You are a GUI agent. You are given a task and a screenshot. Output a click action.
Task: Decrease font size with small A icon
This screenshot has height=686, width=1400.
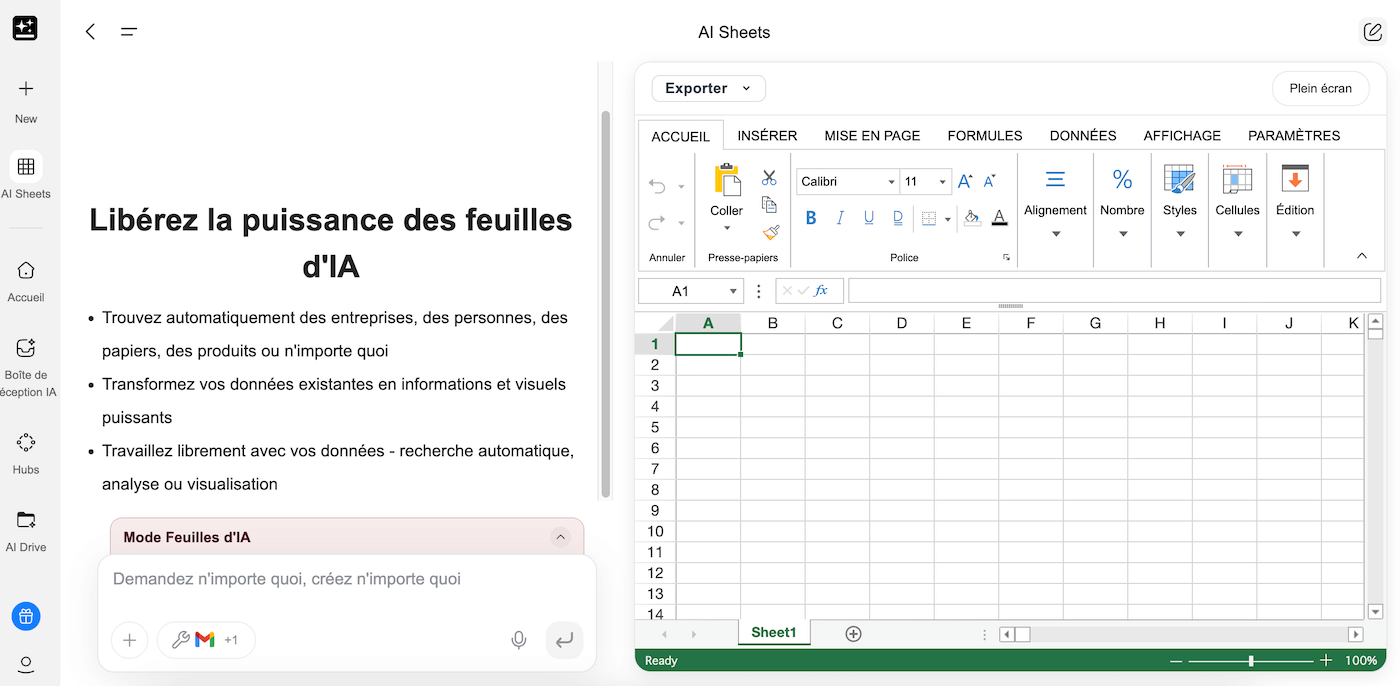pos(989,181)
